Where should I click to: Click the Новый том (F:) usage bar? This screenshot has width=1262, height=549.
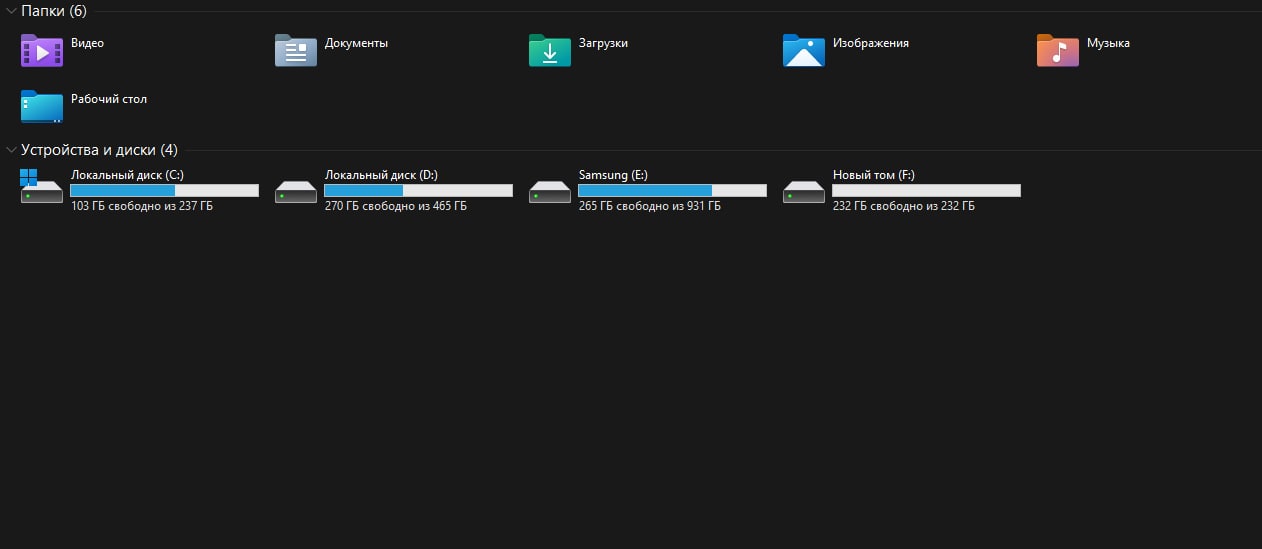point(927,190)
